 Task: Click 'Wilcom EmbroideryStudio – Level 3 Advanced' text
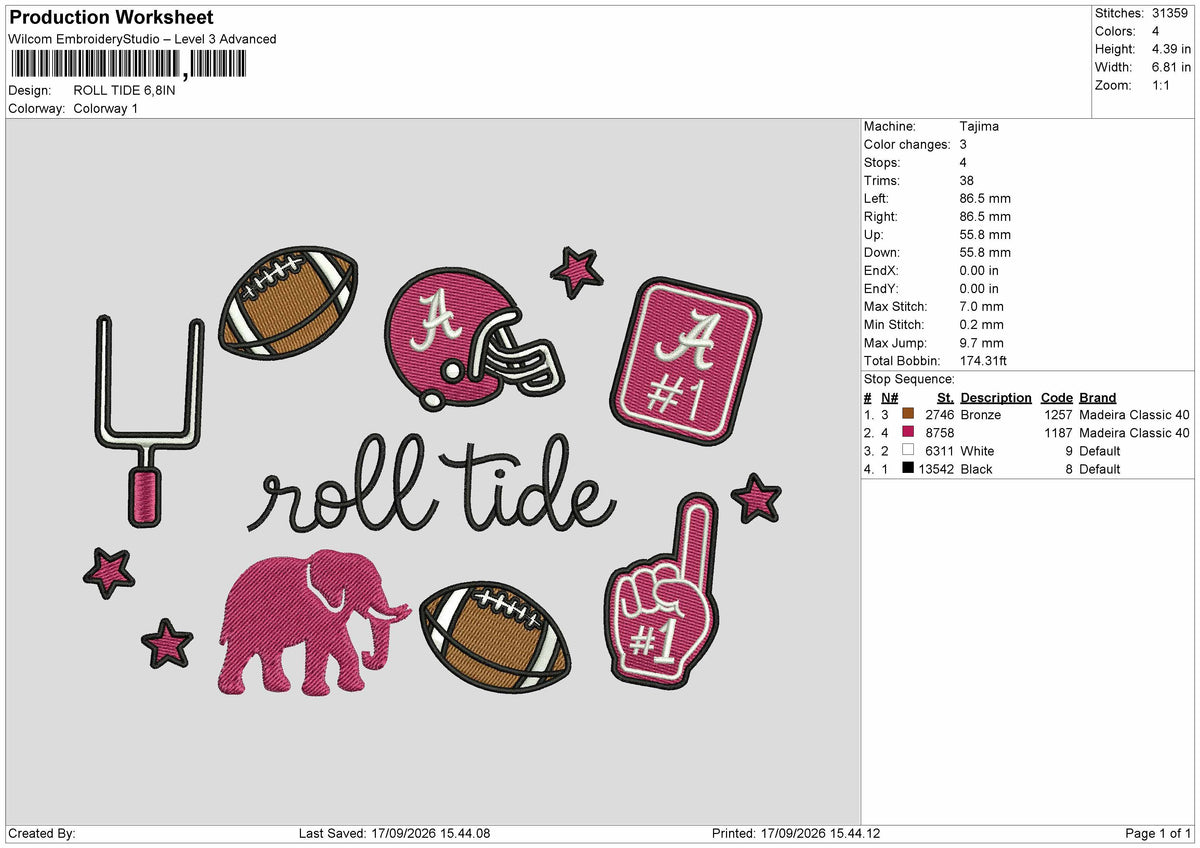tap(142, 39)
